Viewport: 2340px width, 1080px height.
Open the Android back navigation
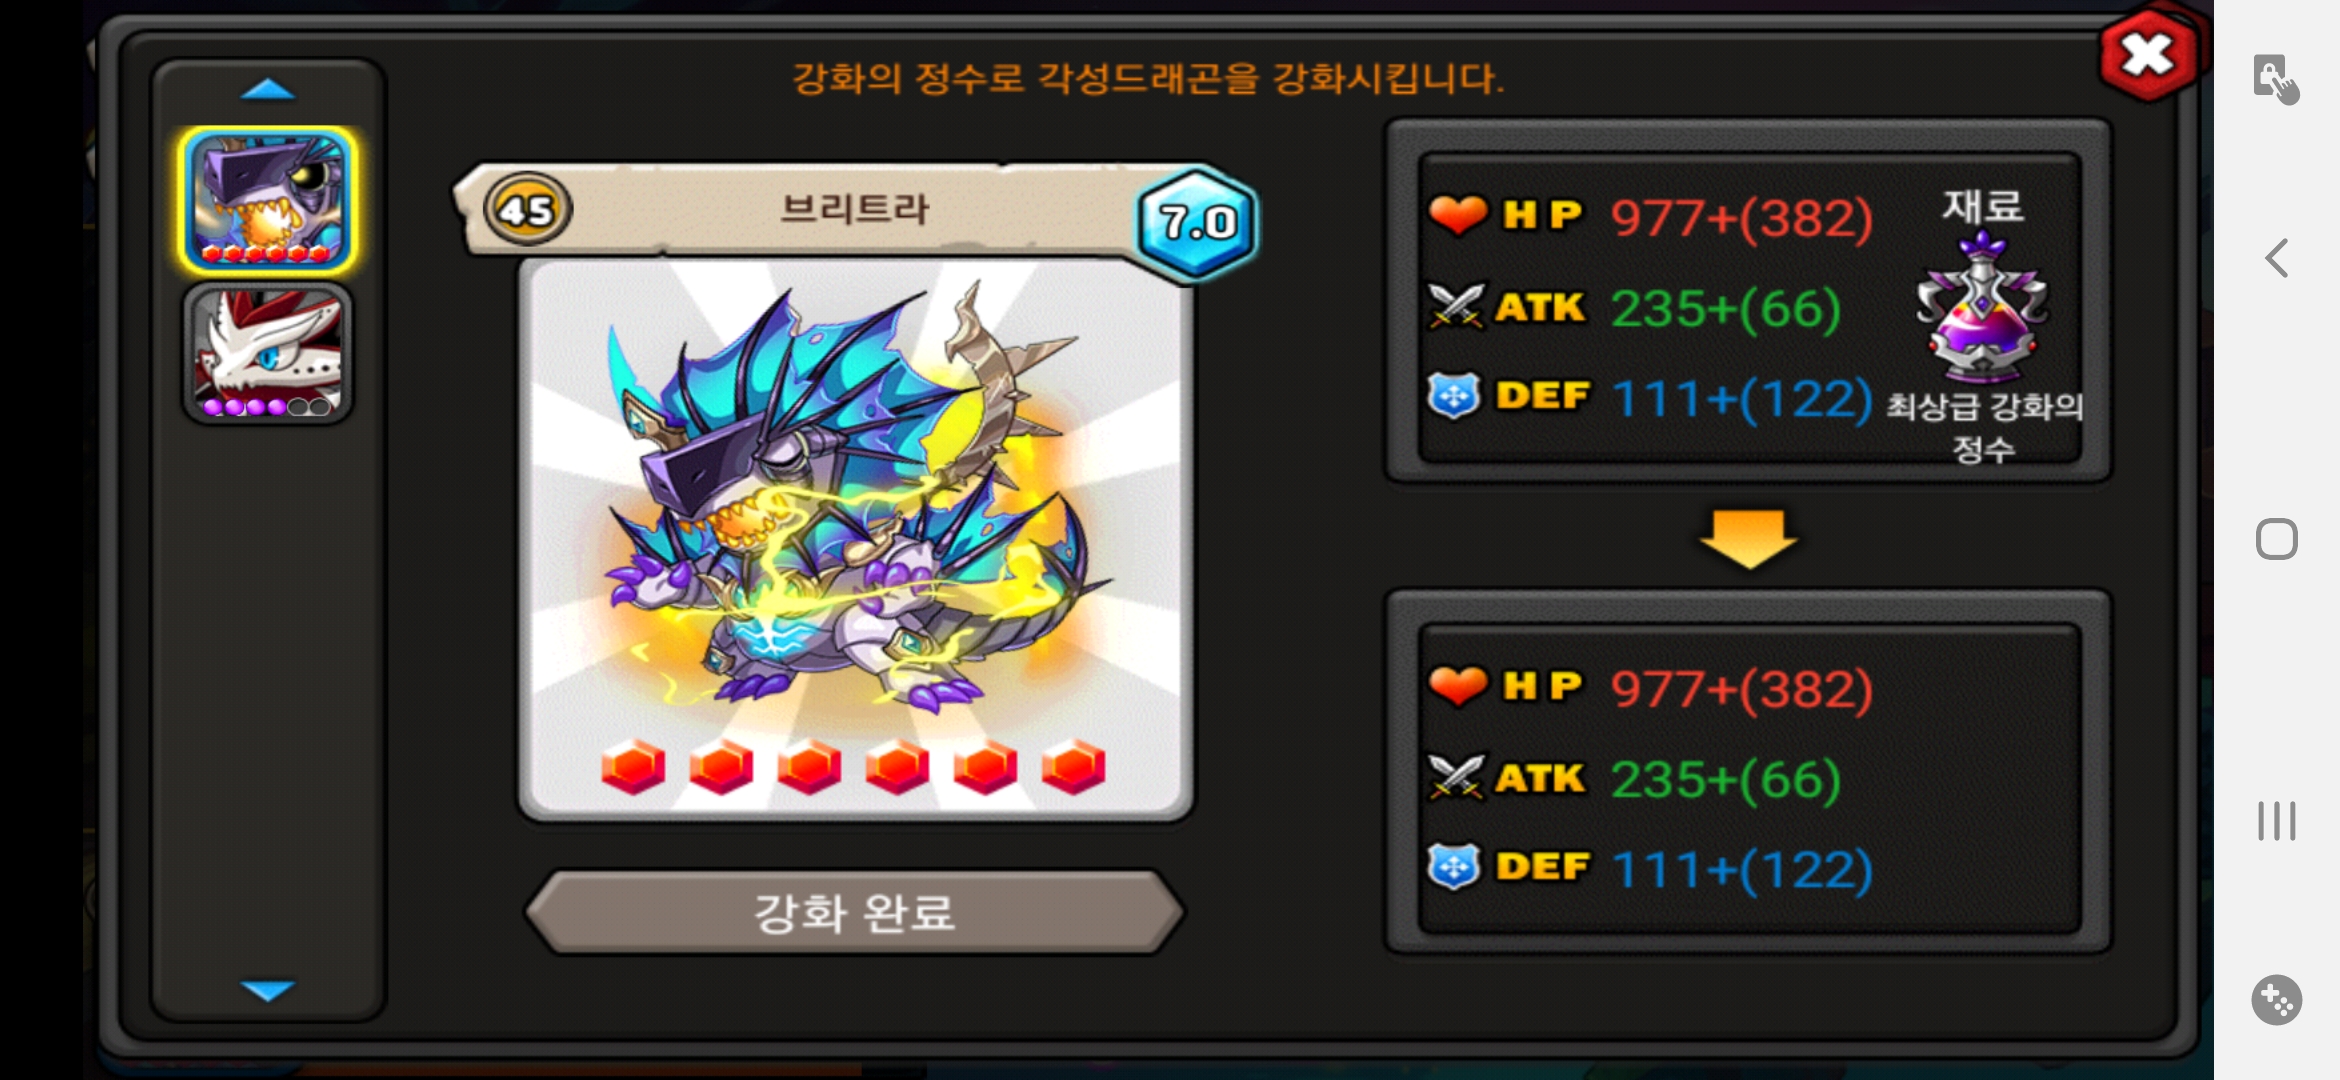click(2277, 258)
